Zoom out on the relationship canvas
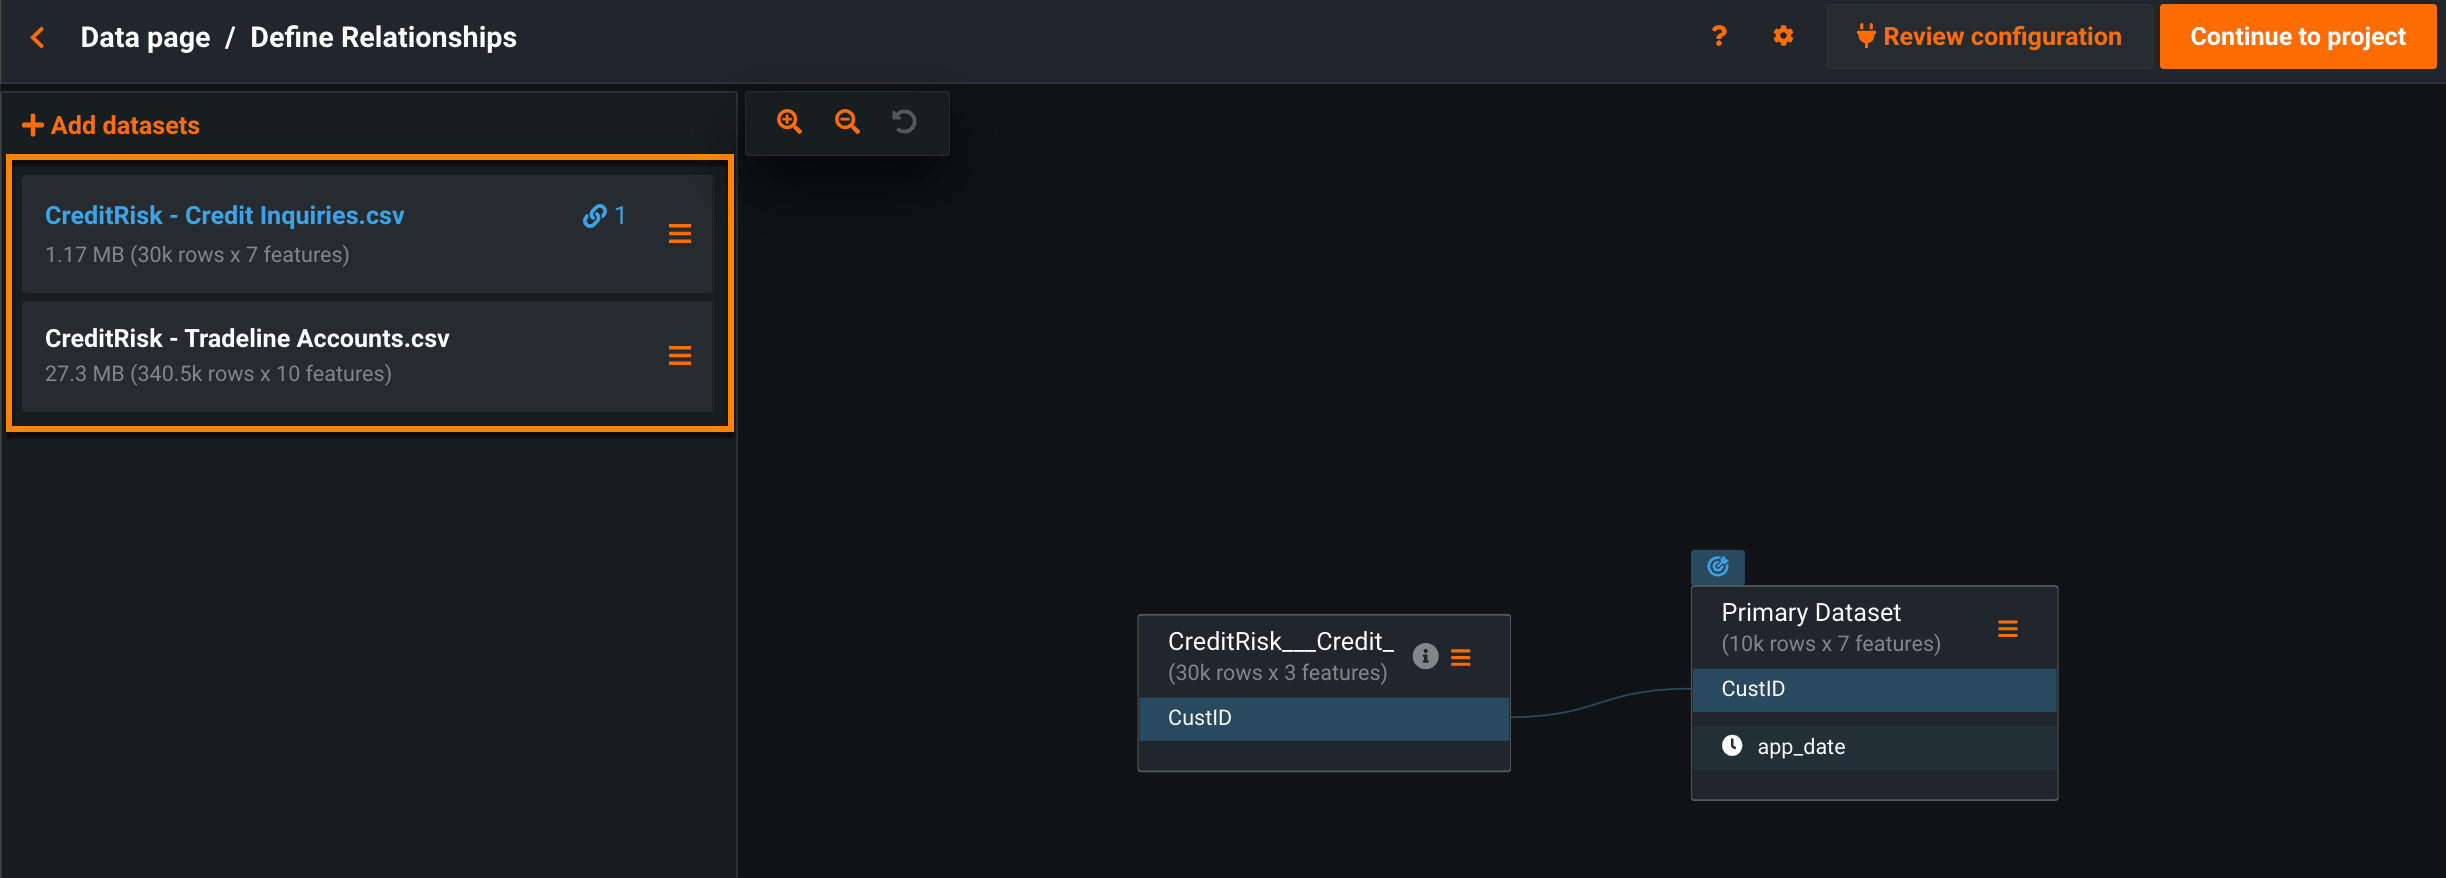The image size is (2446, 878). [x=847, y=122]
